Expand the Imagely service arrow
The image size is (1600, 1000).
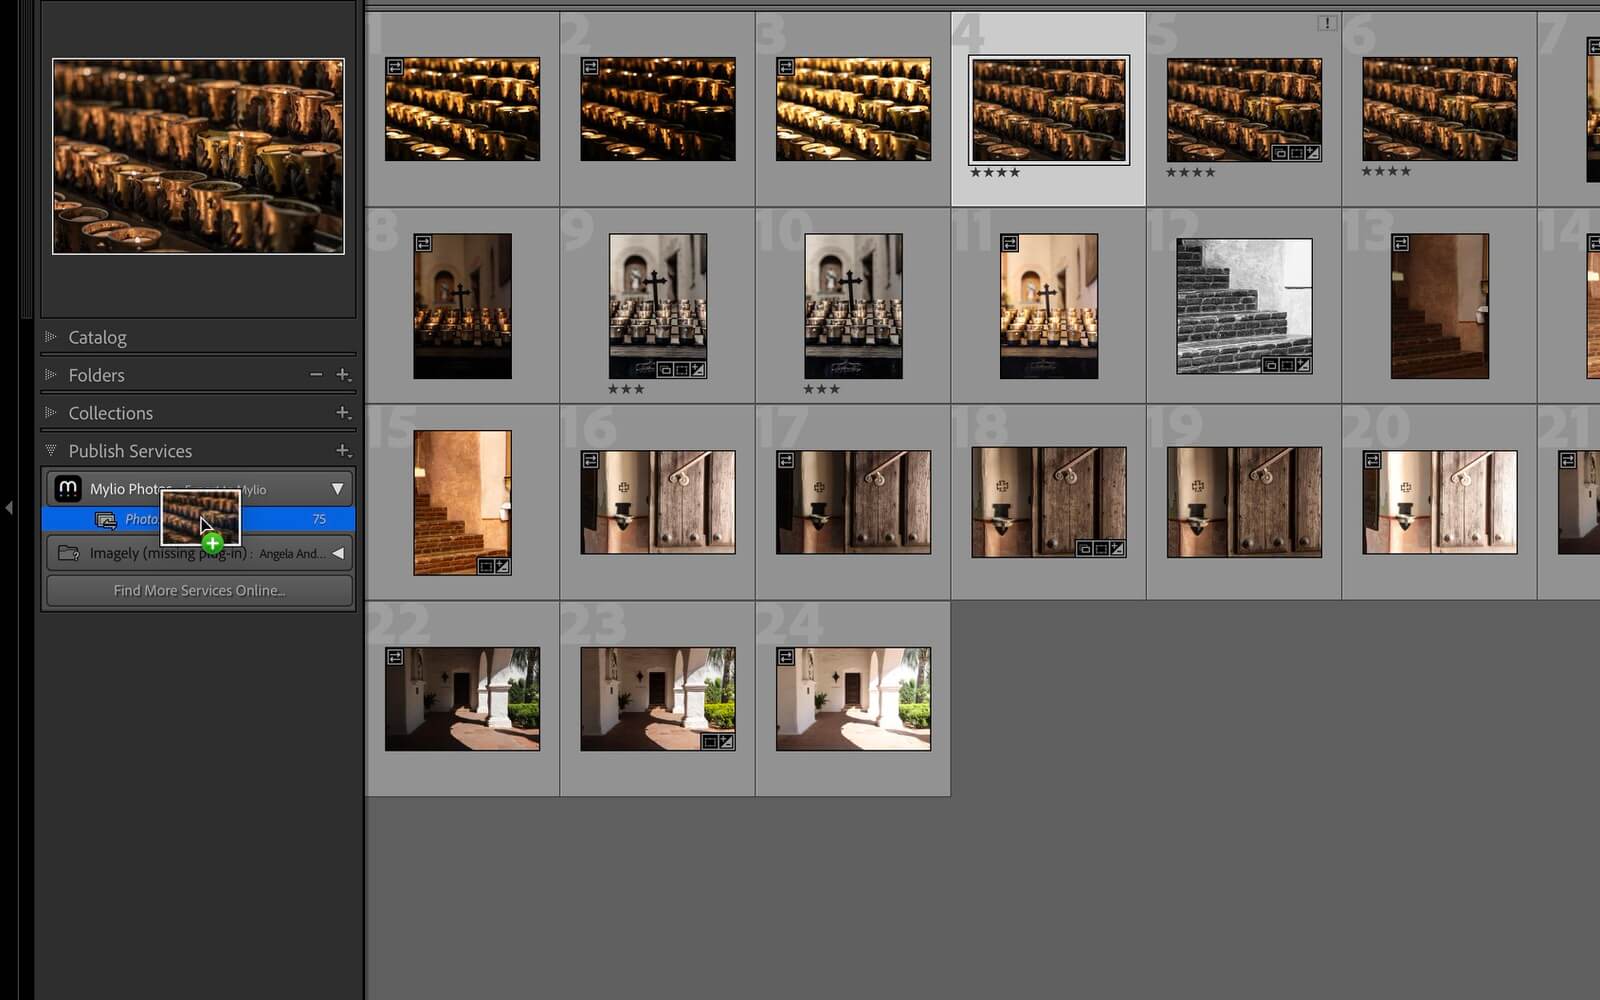pos(338,553)
